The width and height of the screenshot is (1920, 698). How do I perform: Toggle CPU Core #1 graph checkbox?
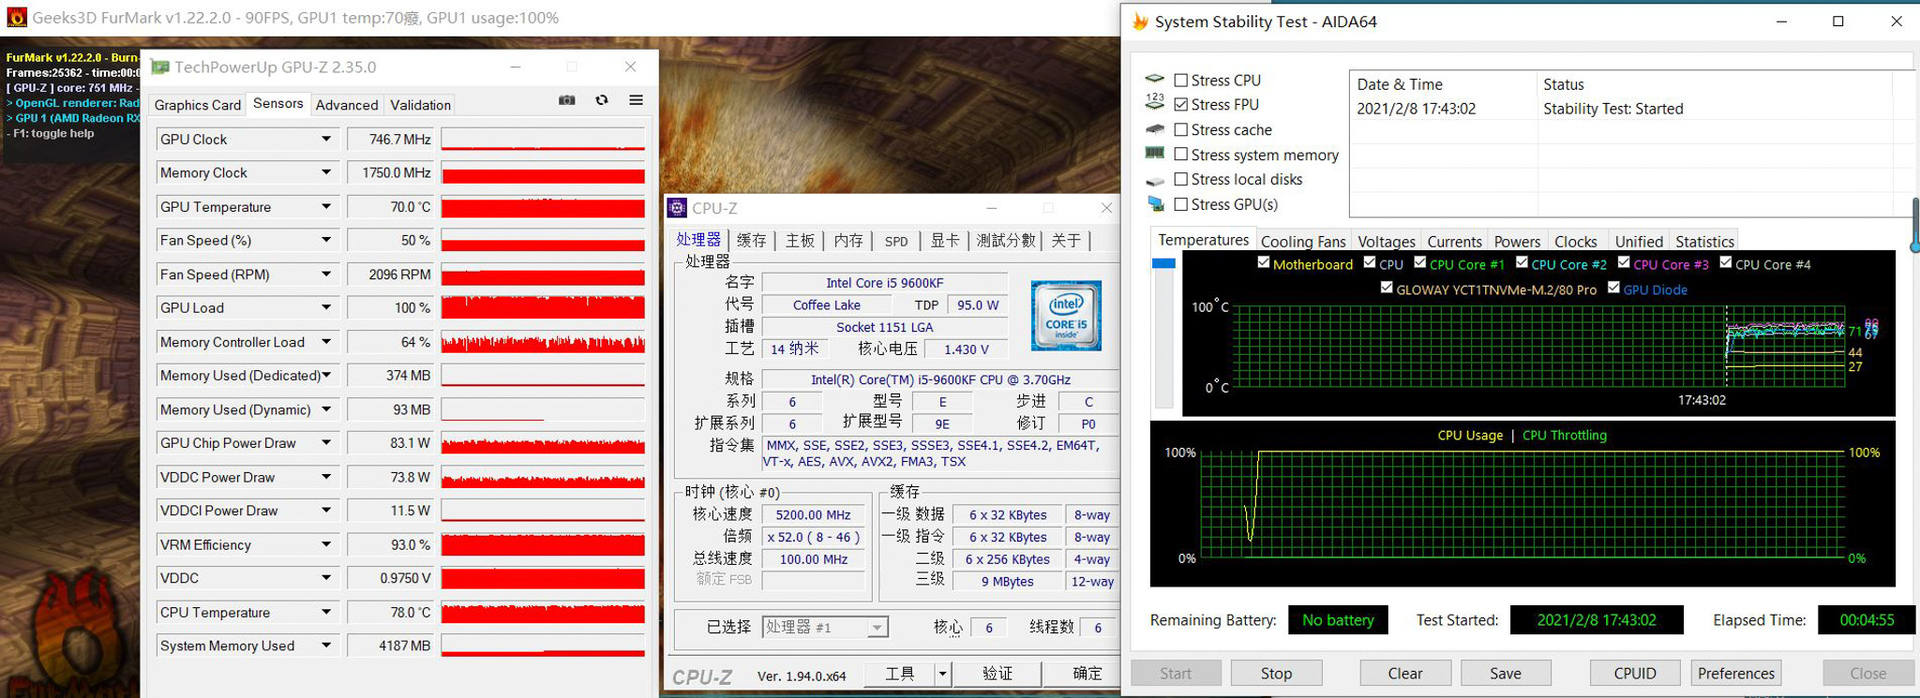1419,262
